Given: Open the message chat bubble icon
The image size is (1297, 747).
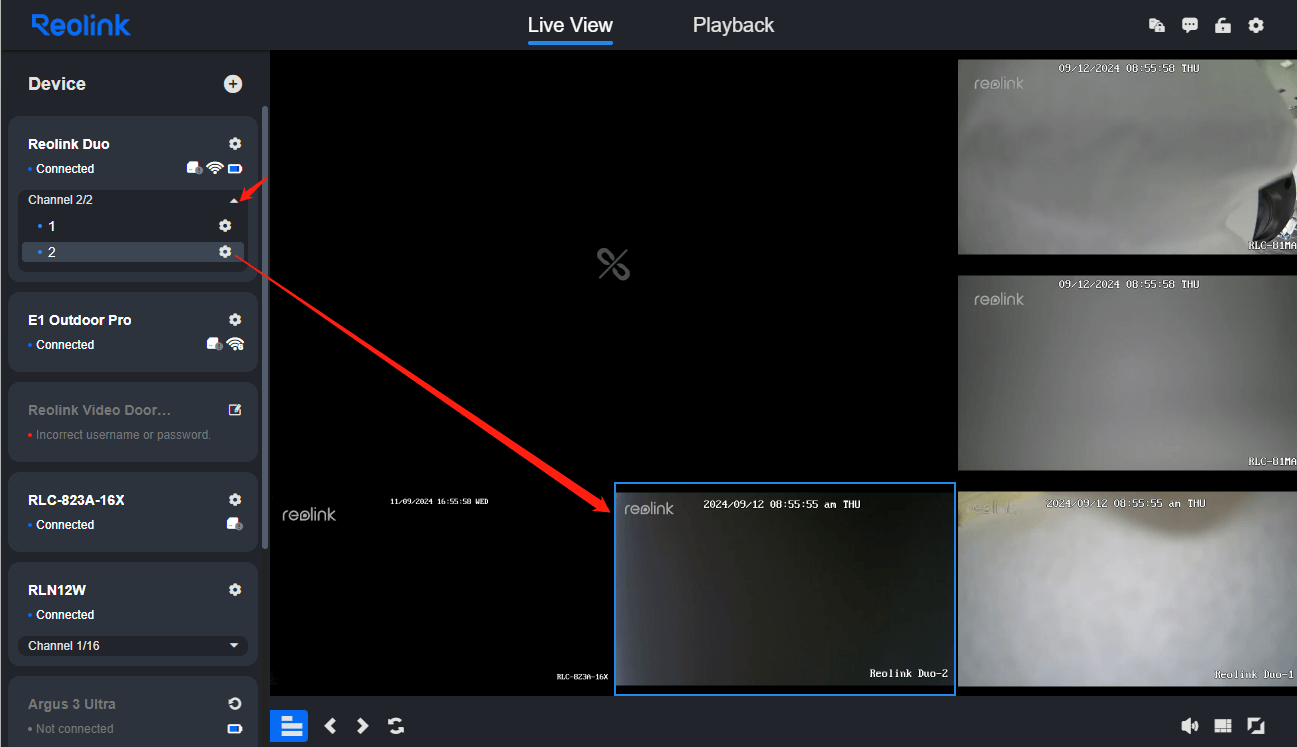Looking at the screenshot, I should 1190,26.
